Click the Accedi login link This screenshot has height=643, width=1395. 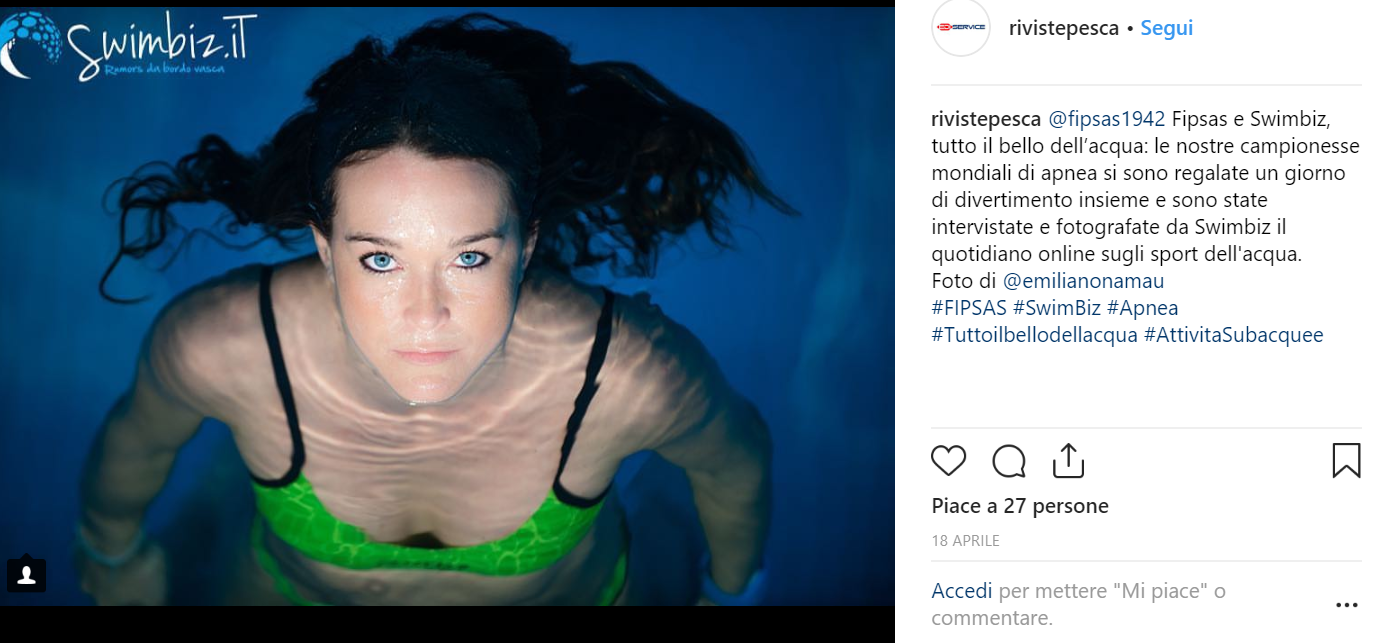click(962, 591)
